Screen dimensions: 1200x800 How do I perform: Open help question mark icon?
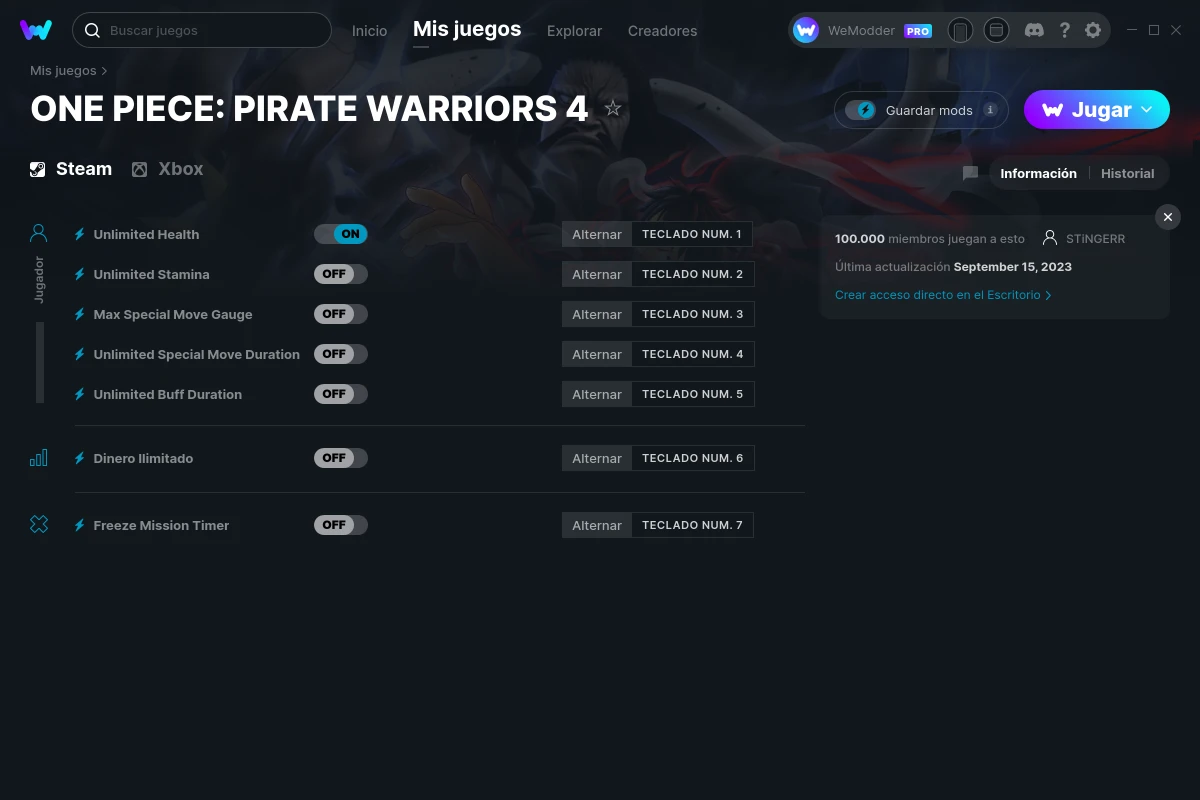(x=1065, y=30)
